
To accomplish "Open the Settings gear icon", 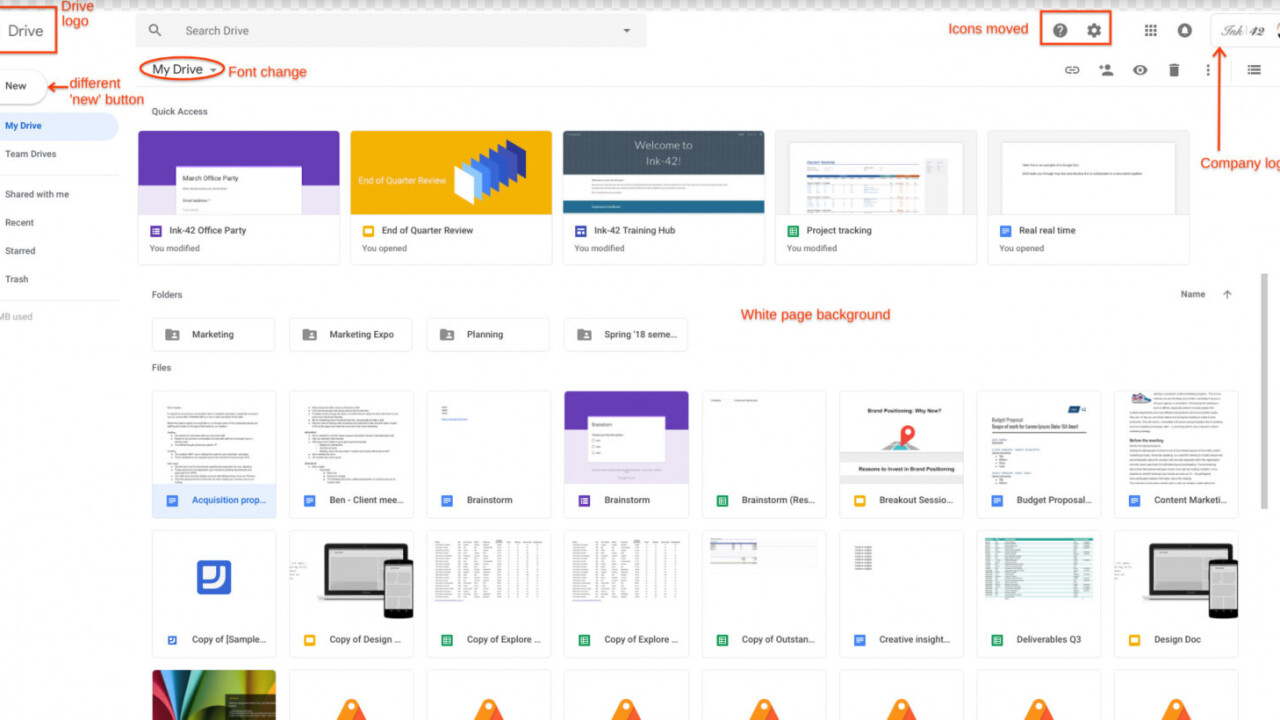I will 1094,31.
